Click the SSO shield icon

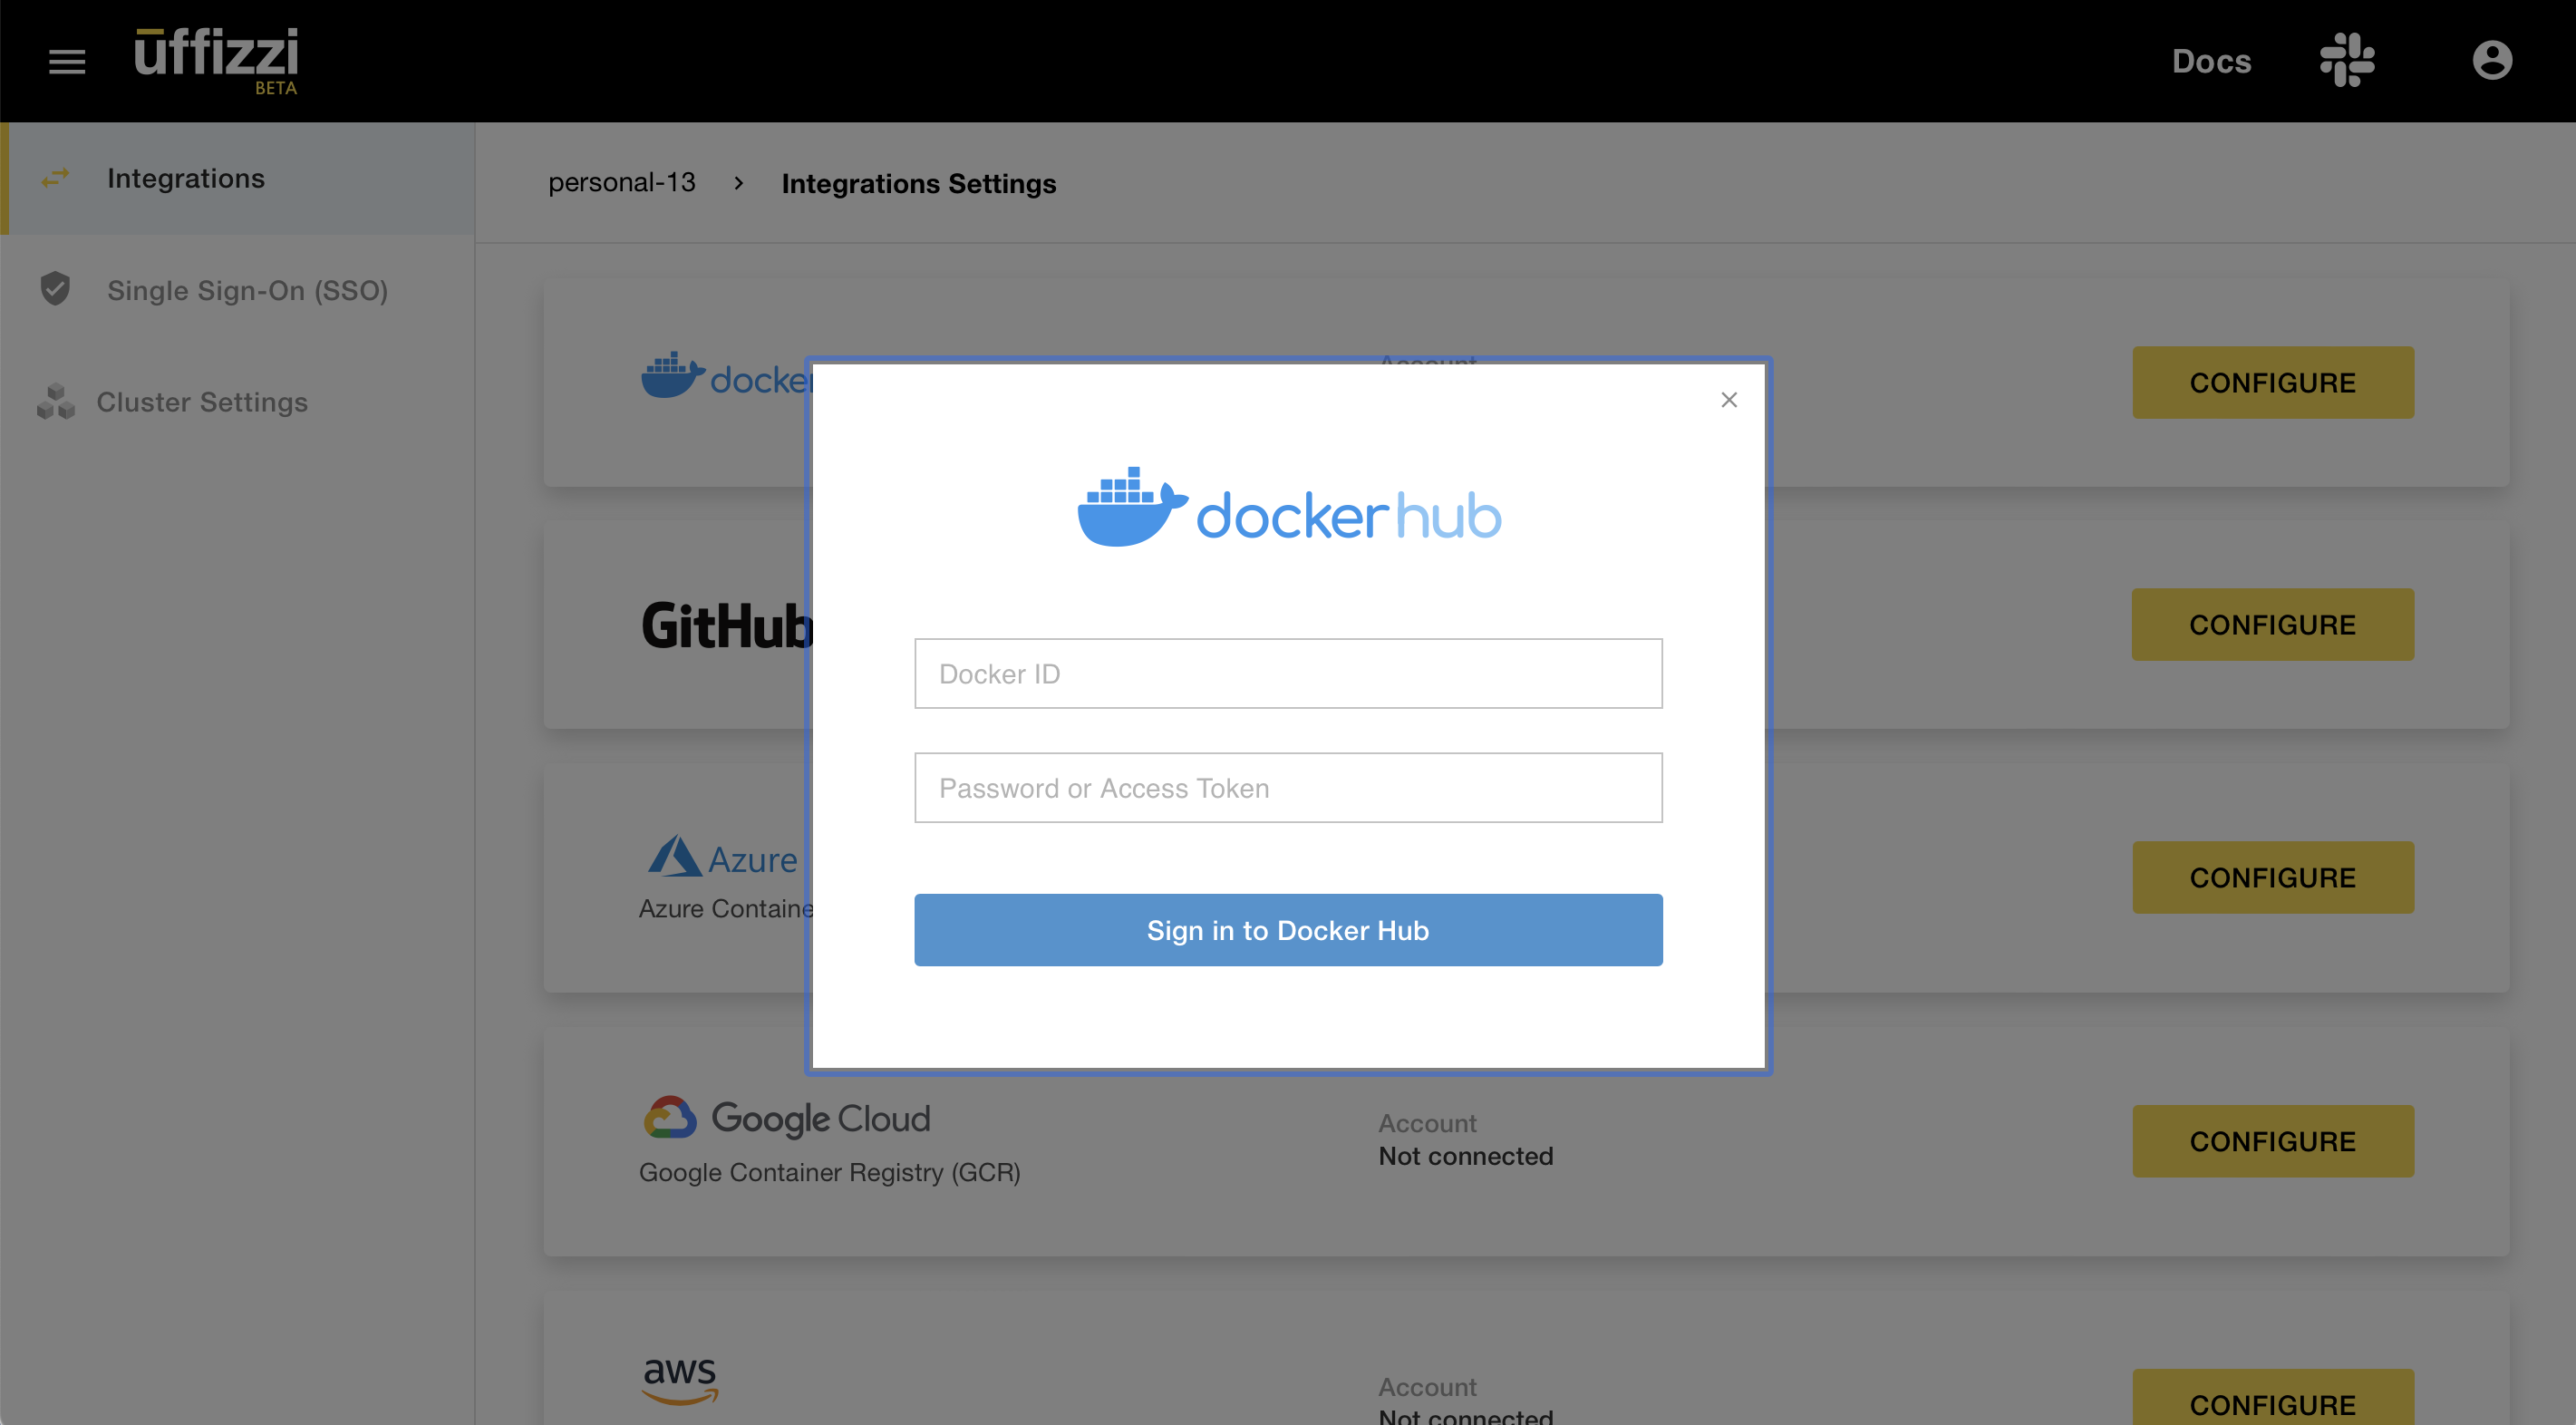pyautogui.click(x=55, y=289)
